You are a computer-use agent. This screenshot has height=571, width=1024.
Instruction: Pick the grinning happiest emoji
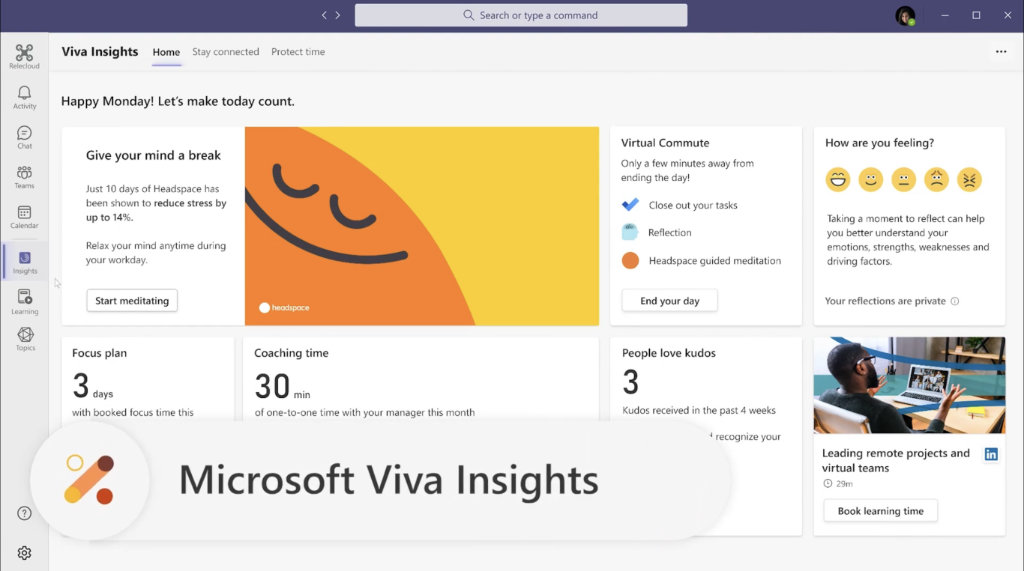pos(837,179)
